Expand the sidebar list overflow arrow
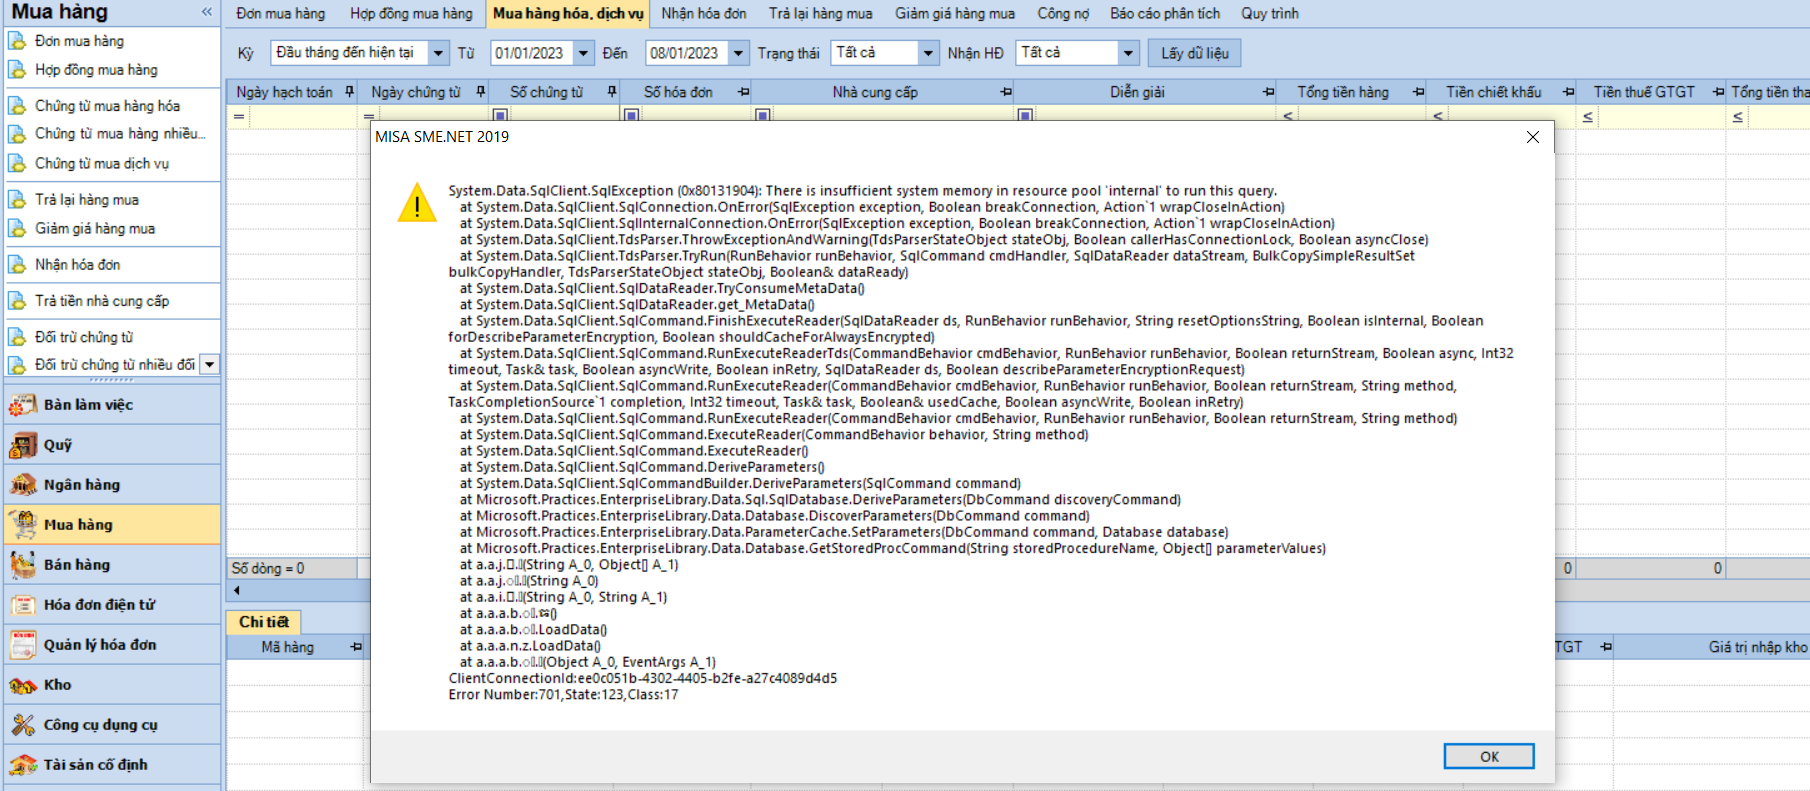Viewport: 1810px width, 791px height. [210, 365]
